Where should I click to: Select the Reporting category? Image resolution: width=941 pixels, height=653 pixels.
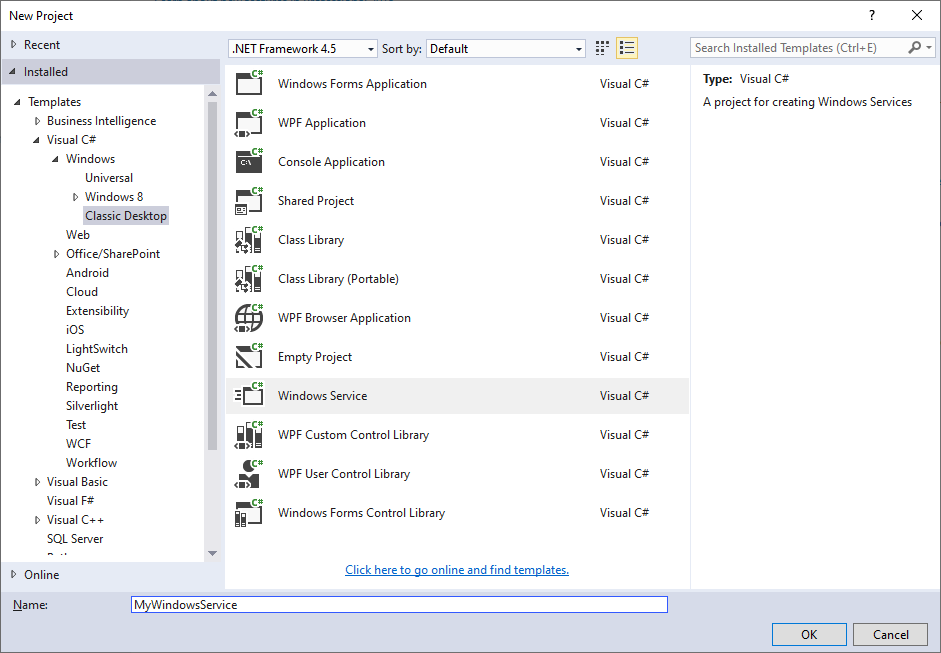(x=92, y=387)
